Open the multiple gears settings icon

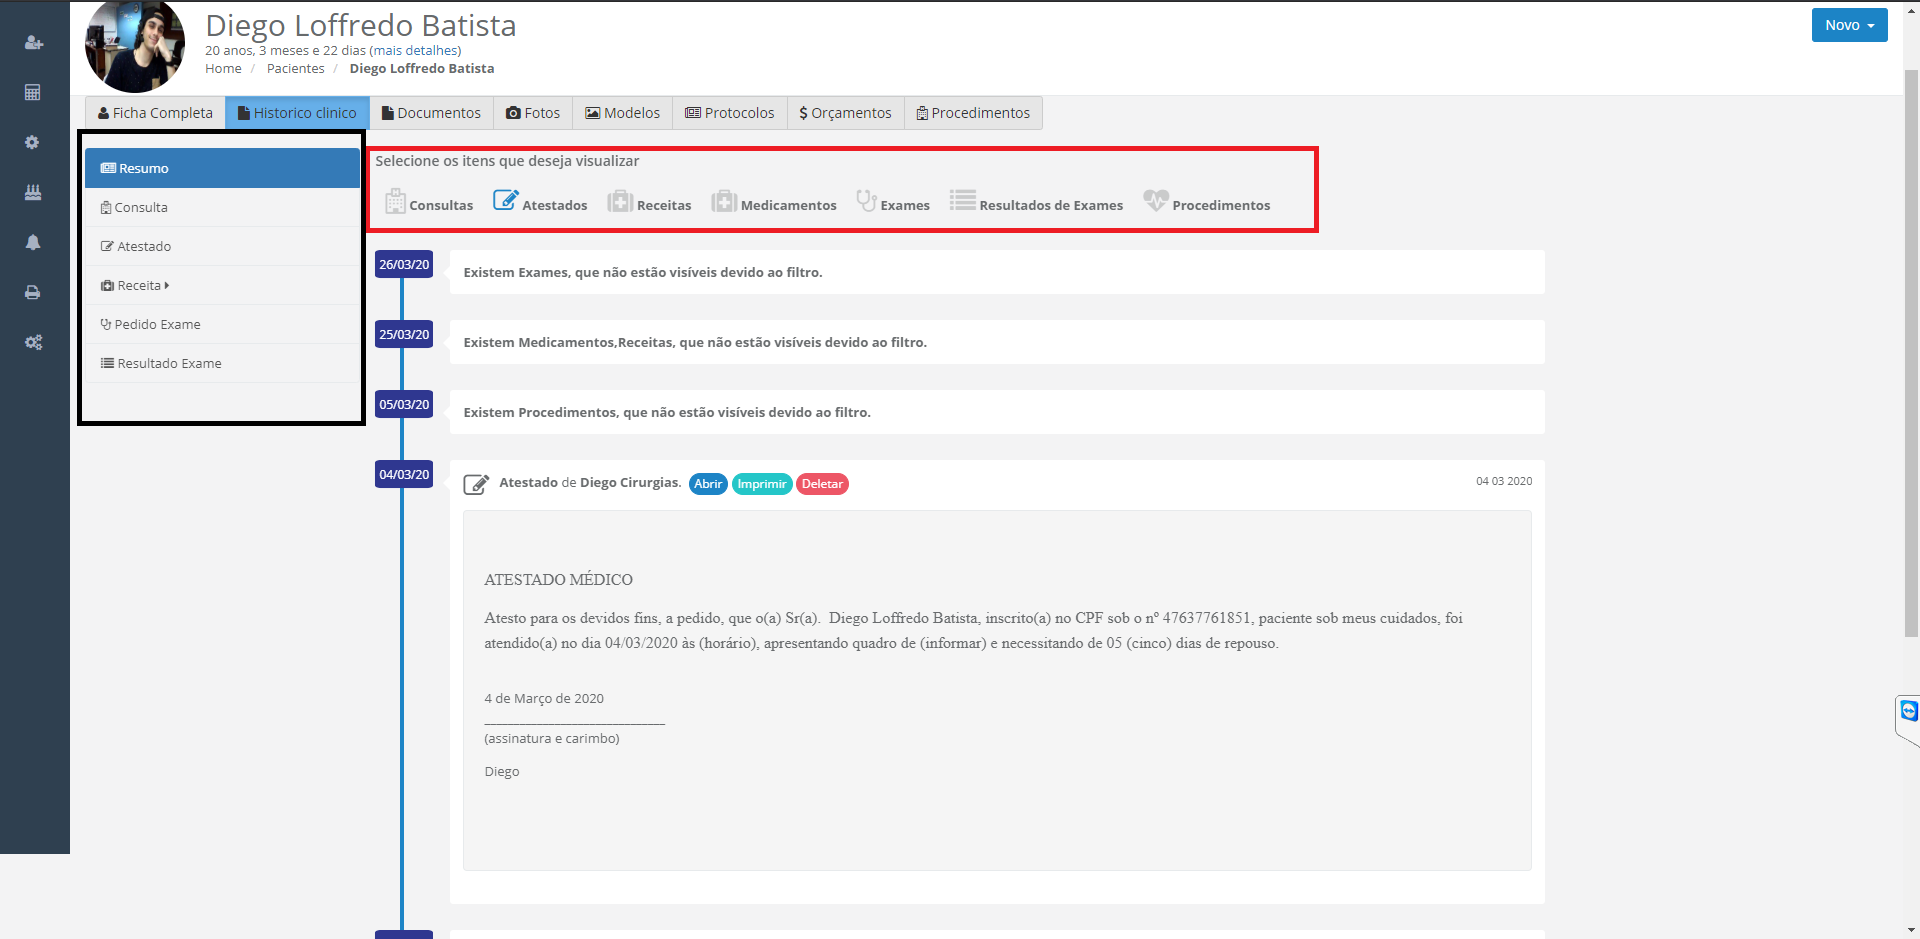tap(33, 342)
